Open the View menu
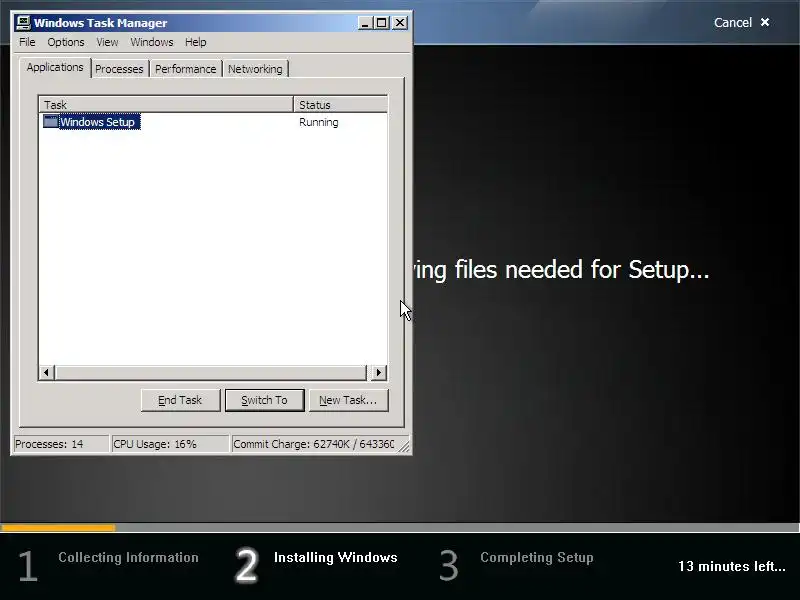The height and width of the screenshot is (600, 800). [107, 42]
